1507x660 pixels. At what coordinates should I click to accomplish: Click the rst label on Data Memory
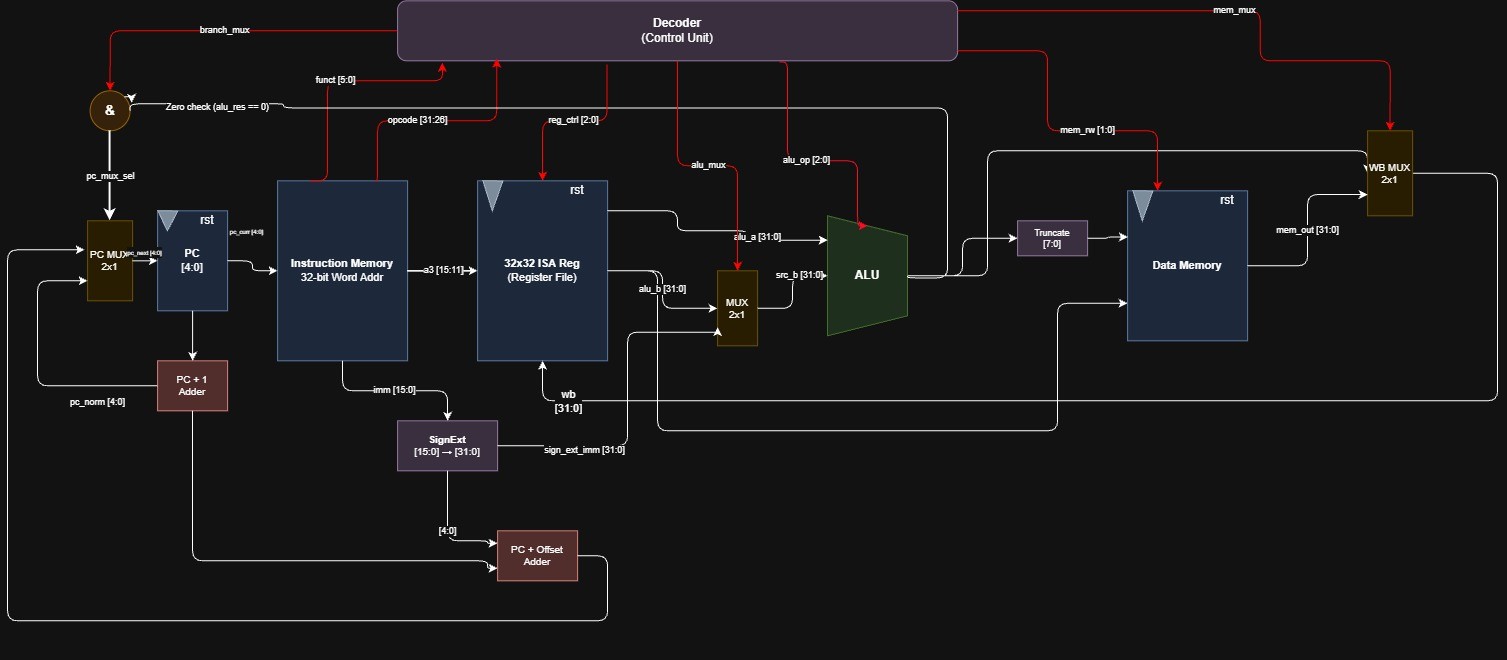tap(1227, 200)
